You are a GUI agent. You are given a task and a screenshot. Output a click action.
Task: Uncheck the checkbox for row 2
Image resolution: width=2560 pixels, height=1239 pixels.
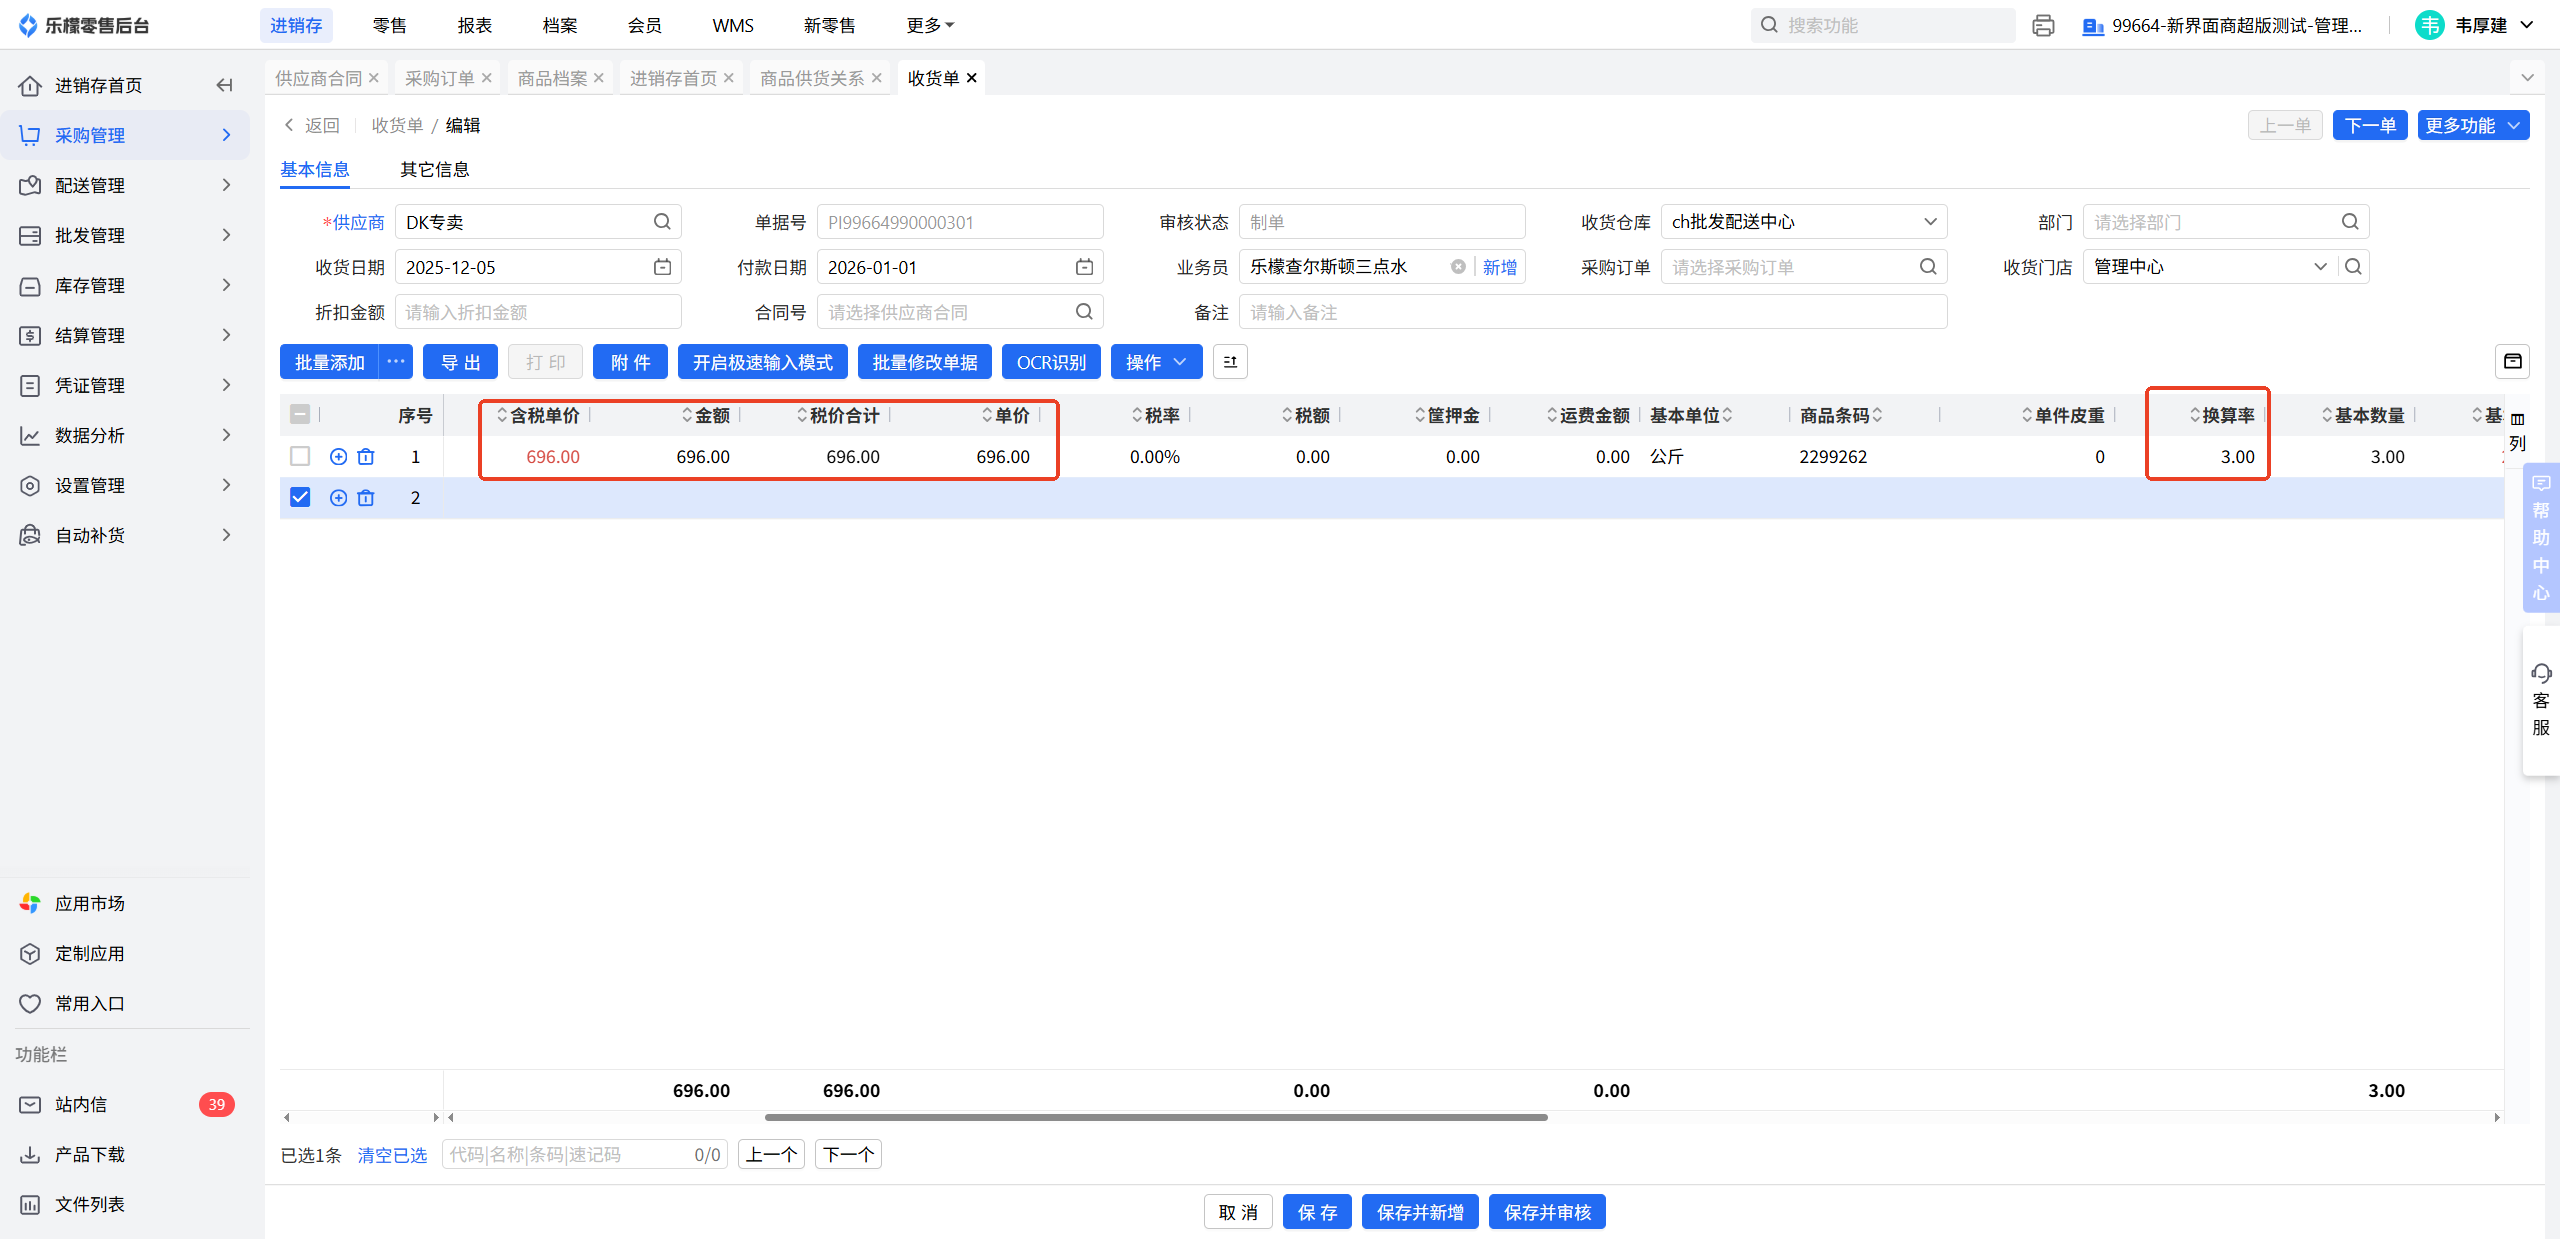click(300, 498)
